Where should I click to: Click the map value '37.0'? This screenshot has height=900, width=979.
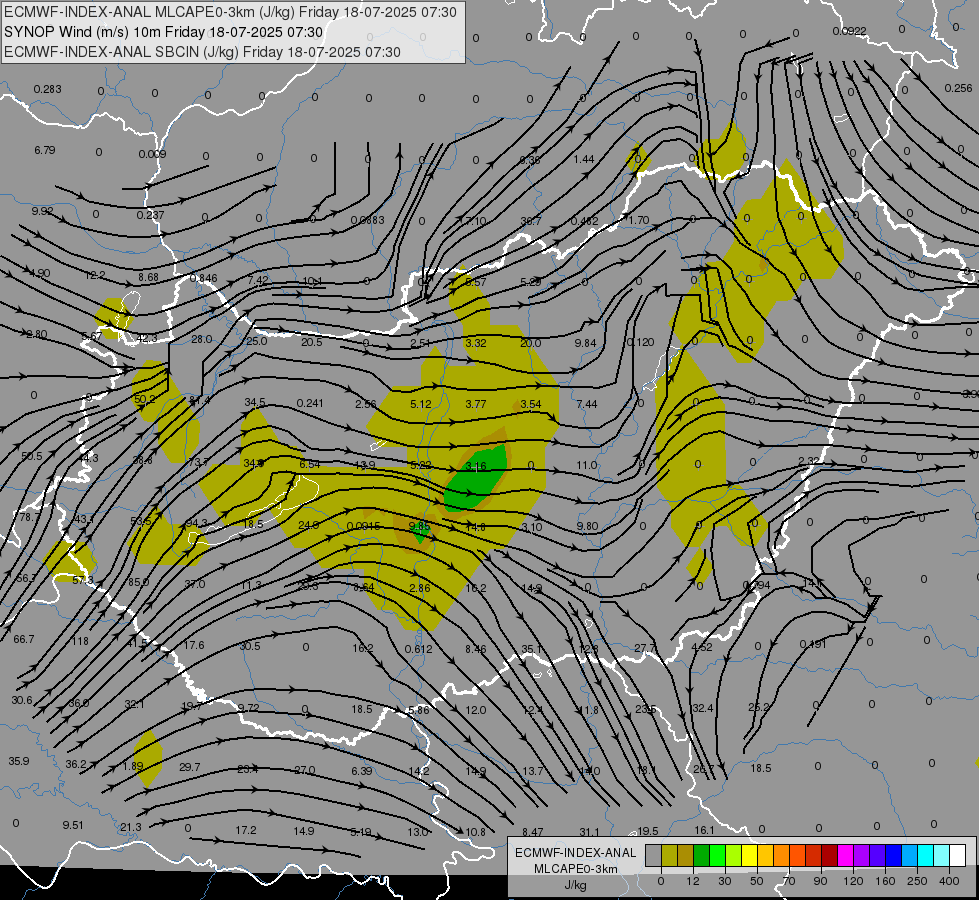click(195, 584)
